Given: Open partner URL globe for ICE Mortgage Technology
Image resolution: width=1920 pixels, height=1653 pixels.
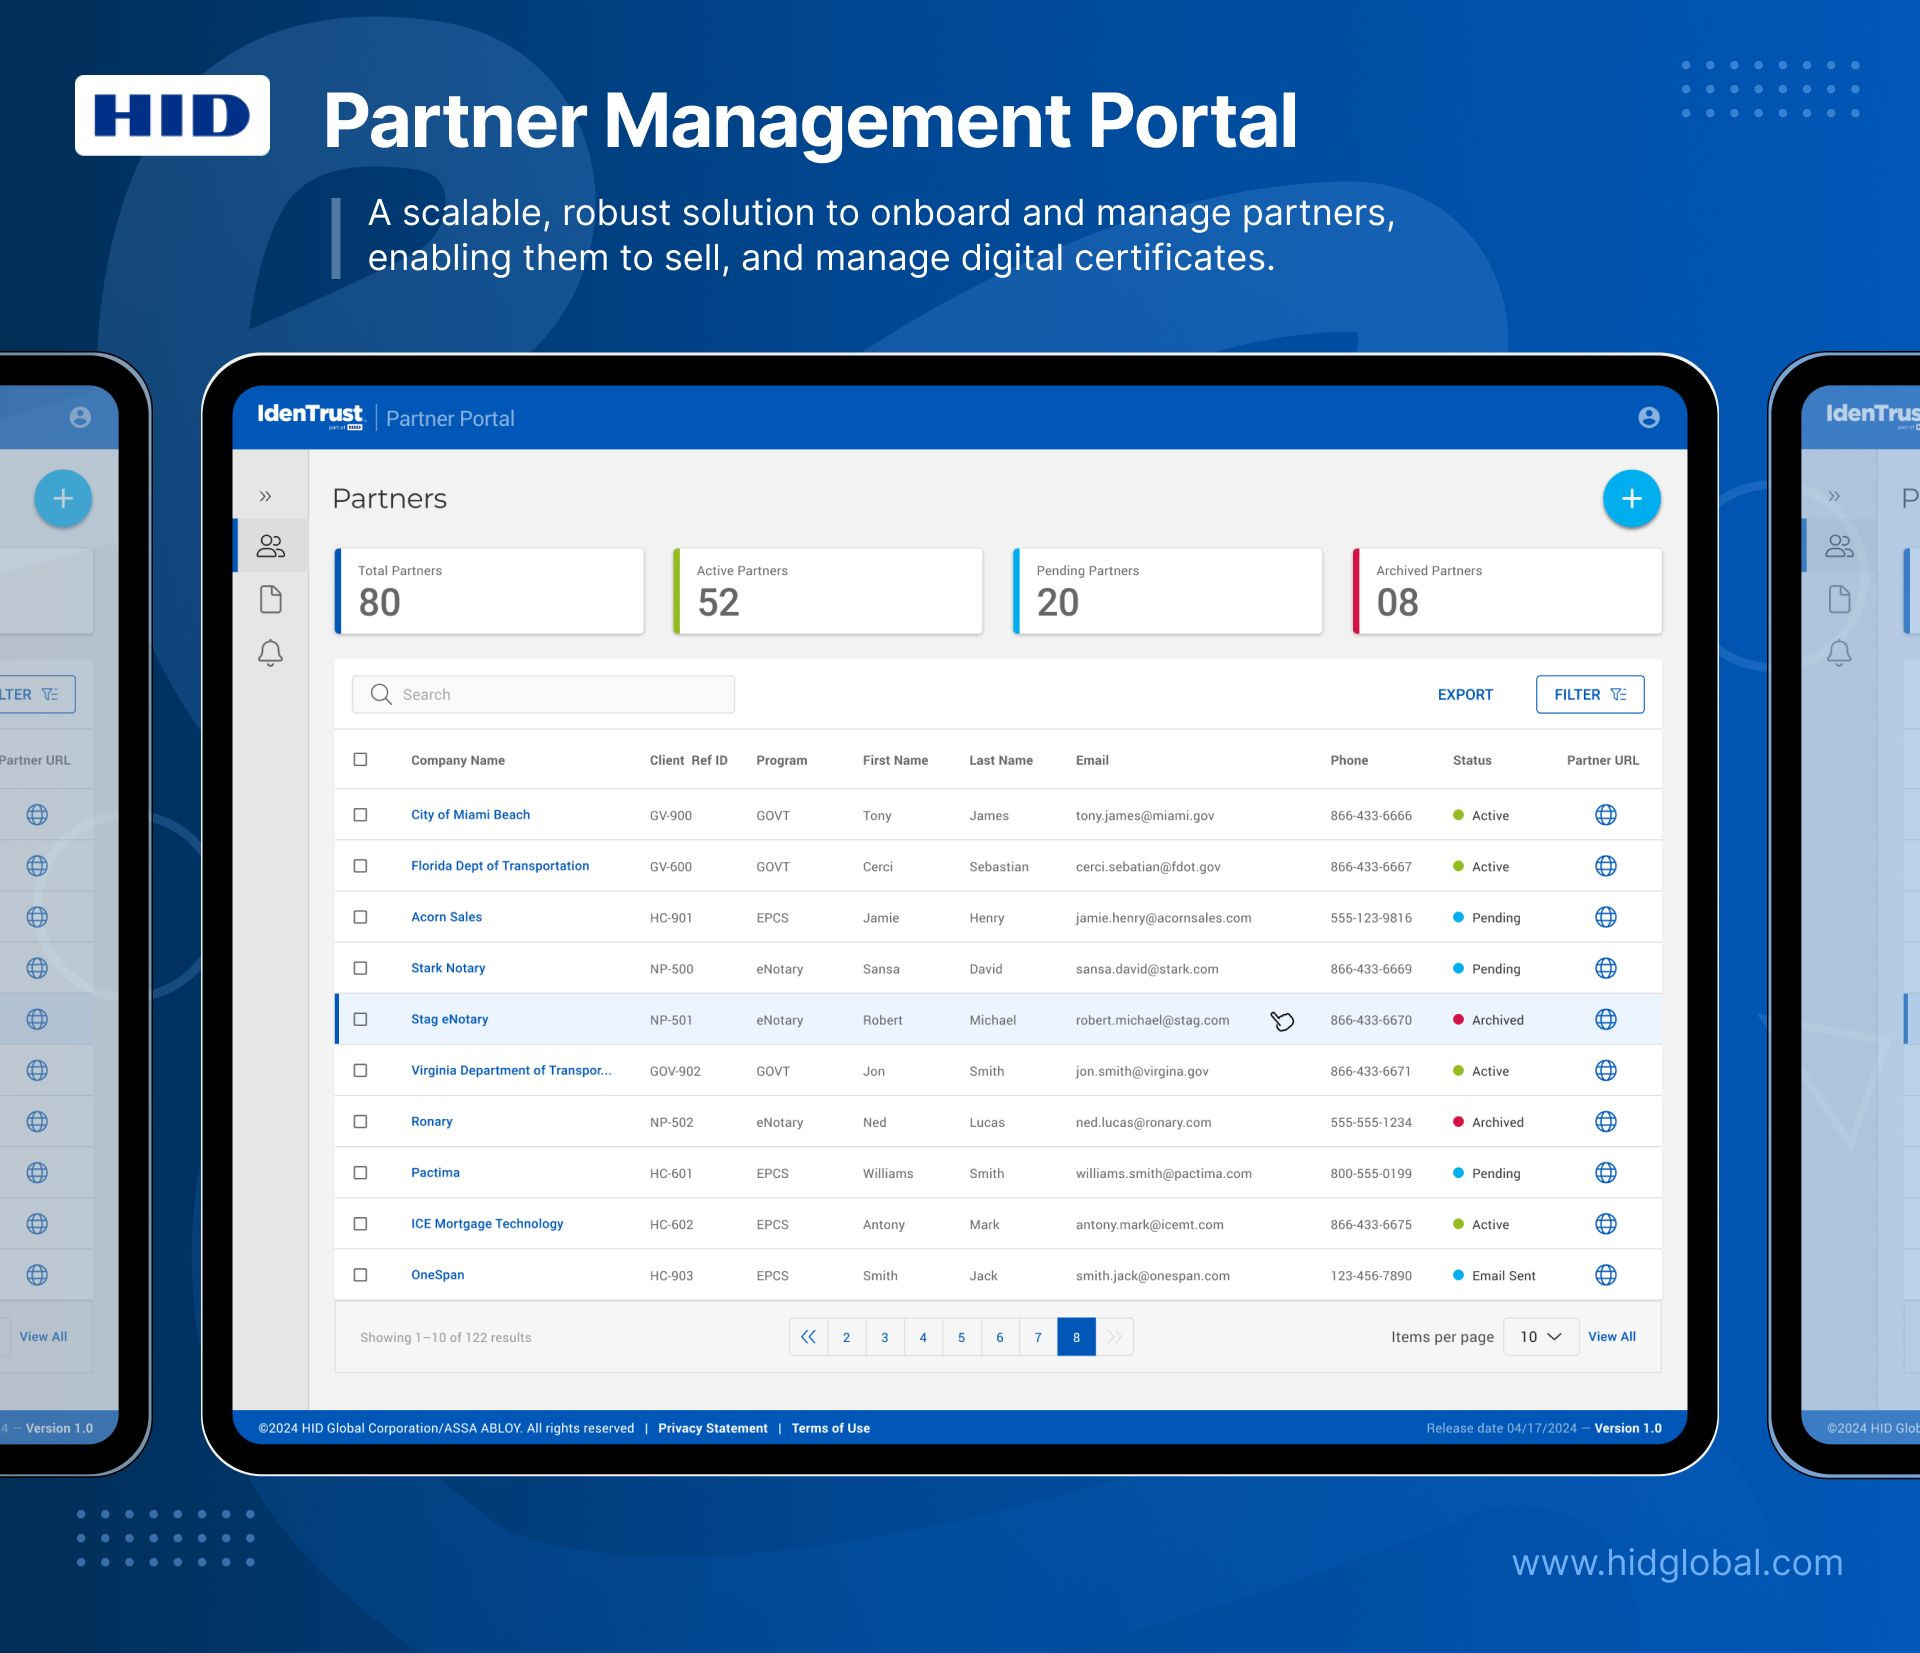Looking at the screenshot, I should [1605, 1223].
